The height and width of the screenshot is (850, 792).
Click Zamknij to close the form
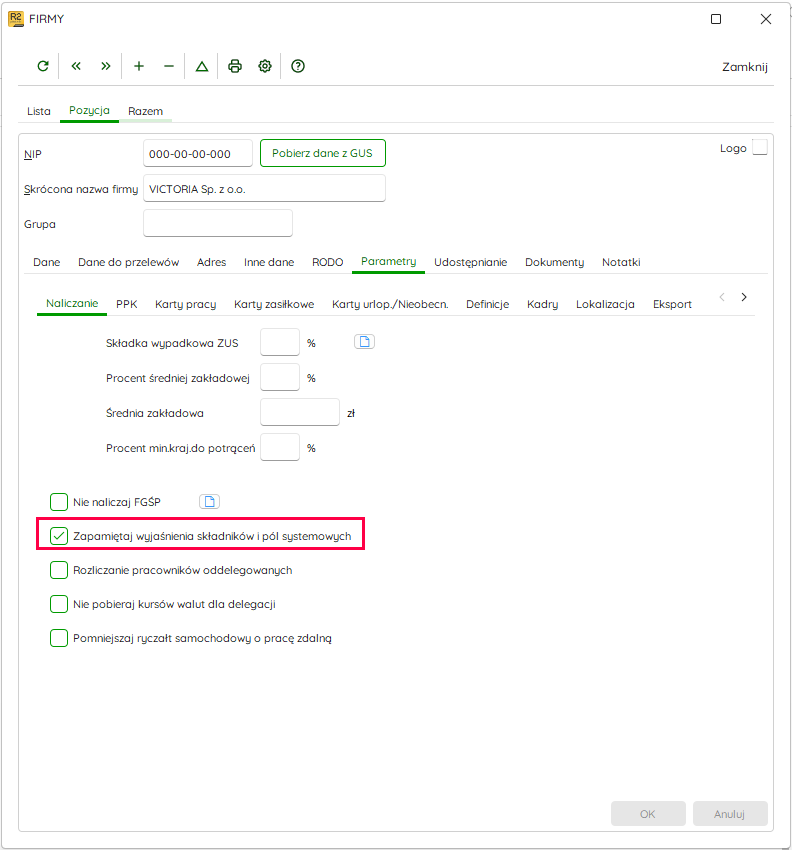[744, 67]
